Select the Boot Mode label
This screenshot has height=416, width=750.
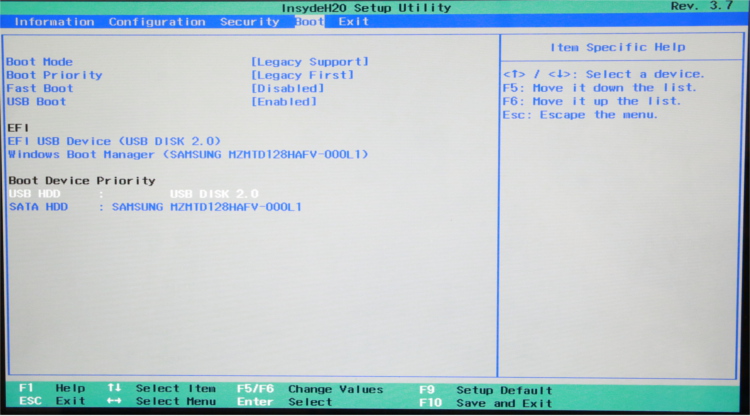point(39,62)
